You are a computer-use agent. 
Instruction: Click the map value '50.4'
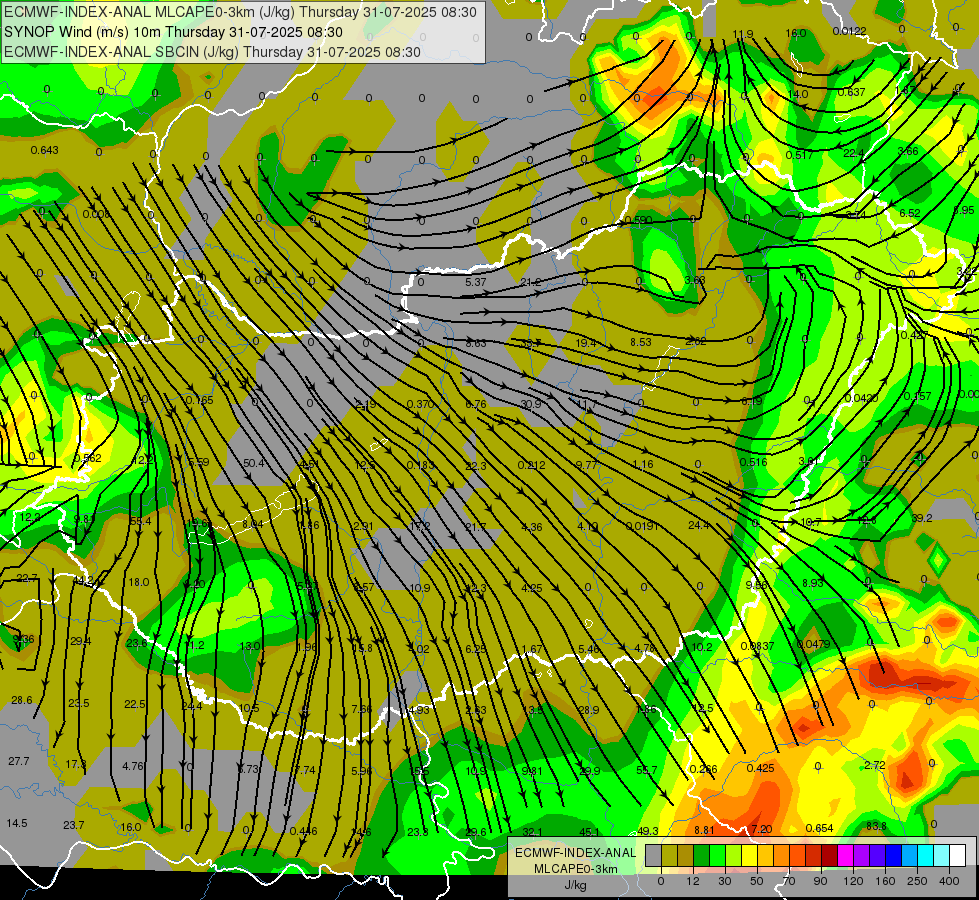253,463
